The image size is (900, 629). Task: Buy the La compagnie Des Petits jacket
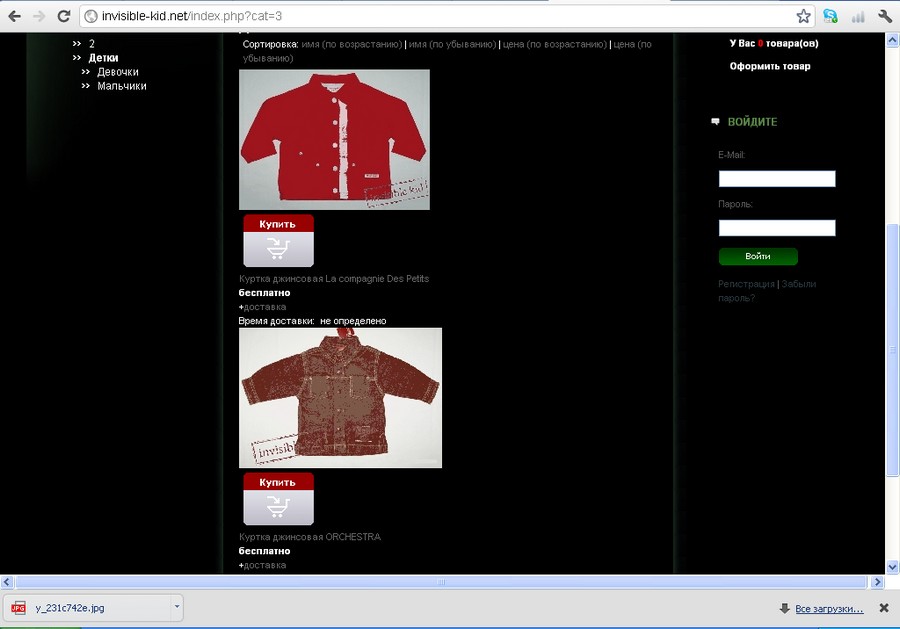pos(278,240)
